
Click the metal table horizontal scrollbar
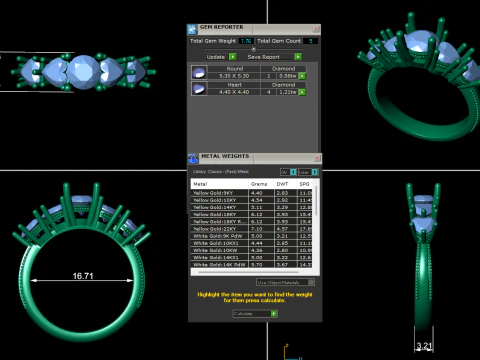248,272
